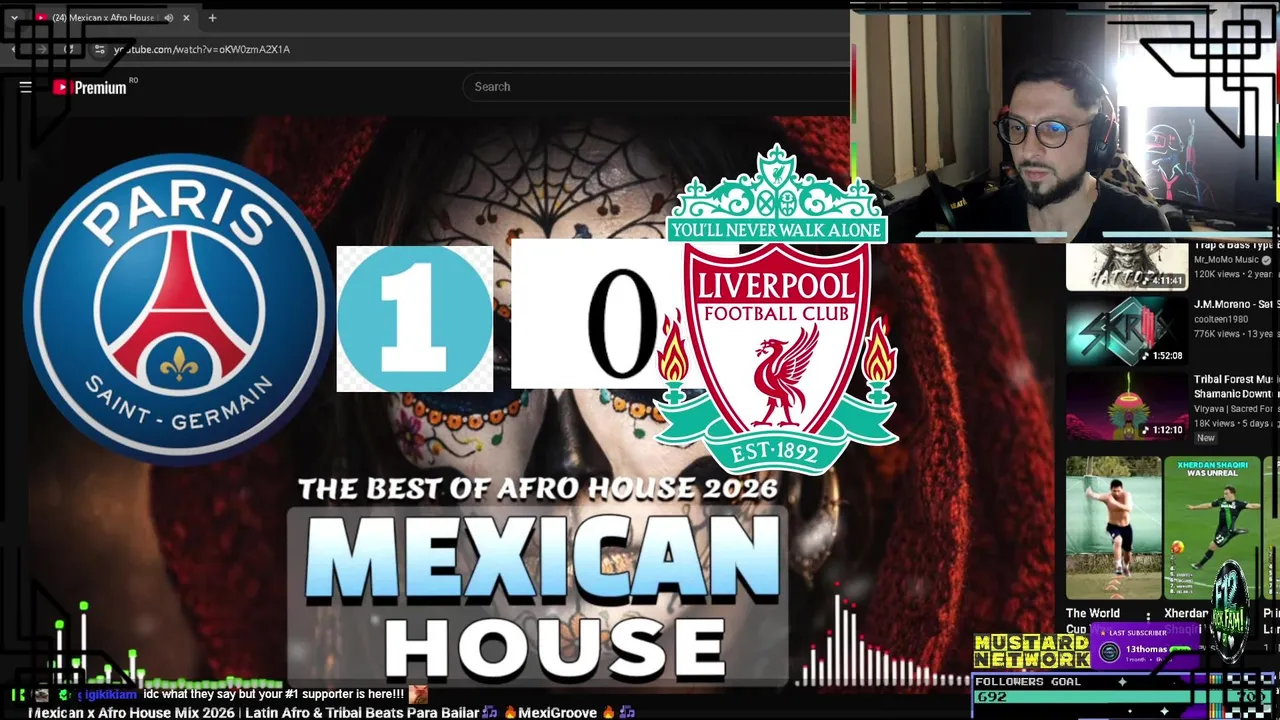Viewport: 1280px width, 720px height.
Task: Open the Skrillex 1:52:08 video thumbnail
Action: pyautogui.click(x=1126, y=331)
